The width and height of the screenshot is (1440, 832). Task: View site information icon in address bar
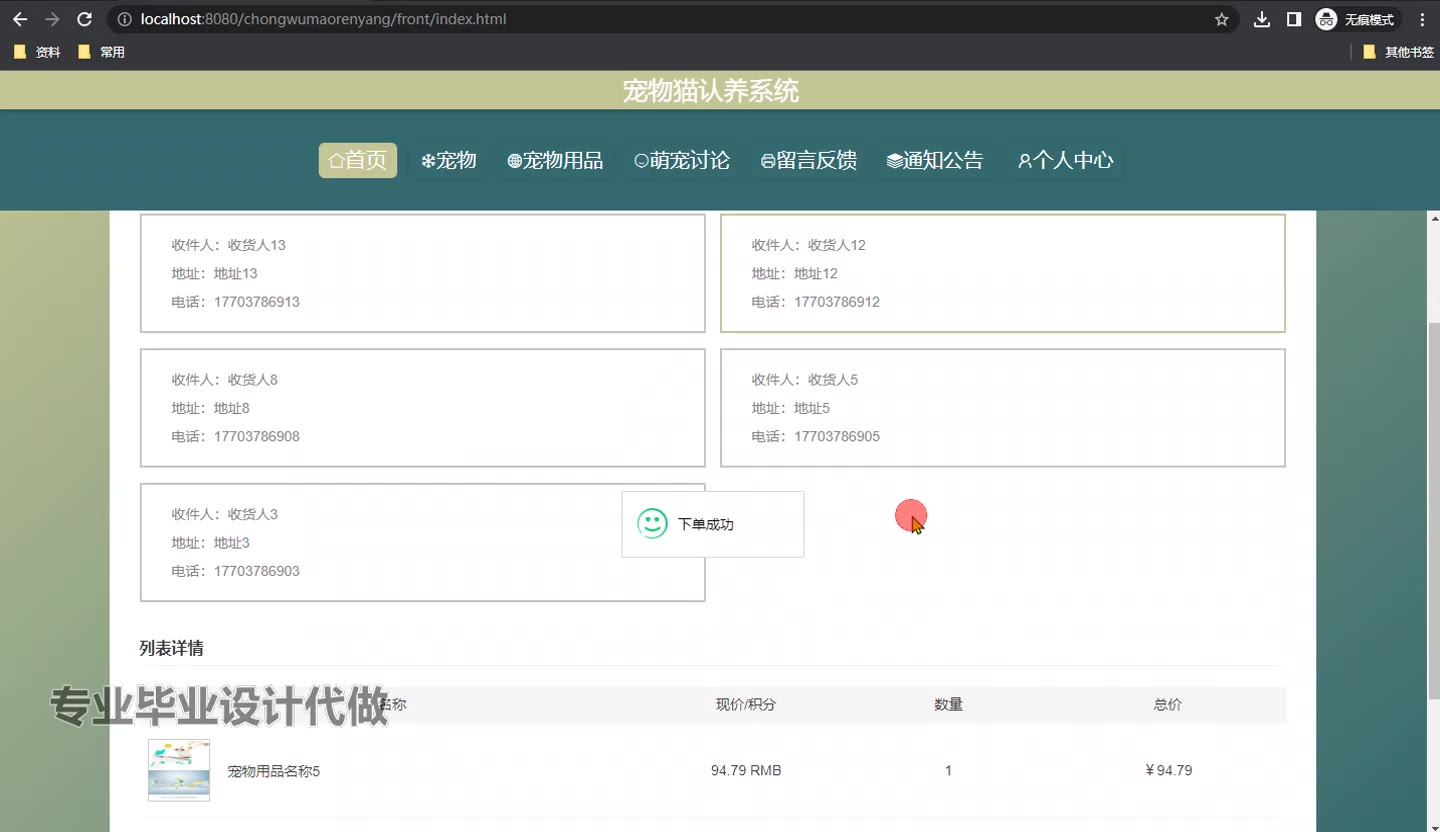pyautogui.click(x=124, y=19)
